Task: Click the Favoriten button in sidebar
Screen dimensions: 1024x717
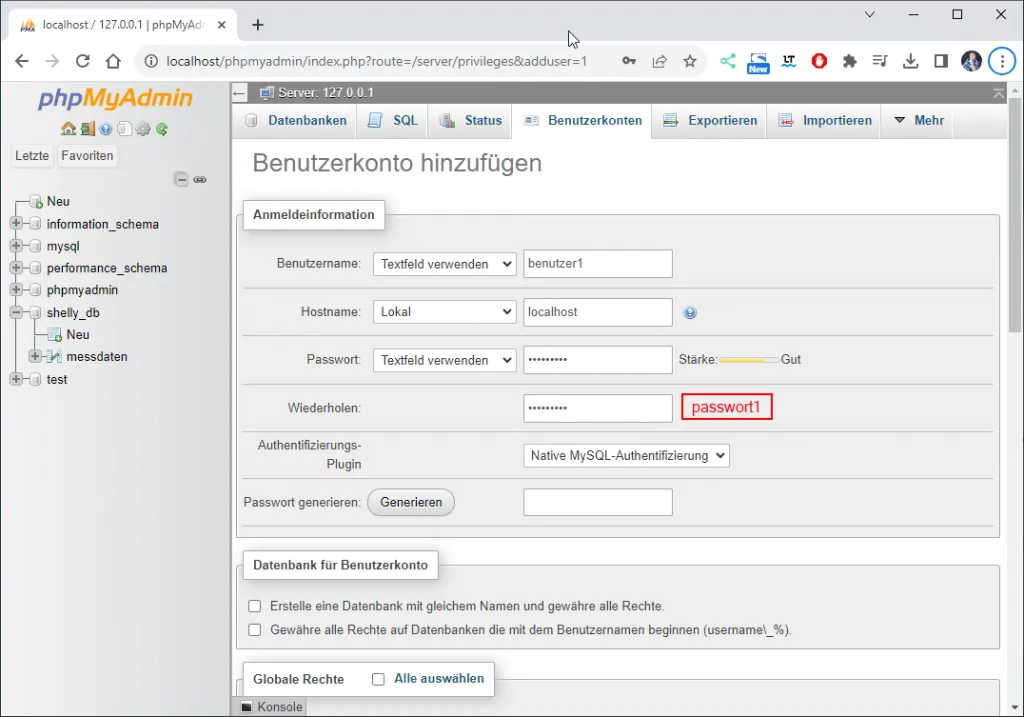Action: pyautogui.click(x=87, y=156)
